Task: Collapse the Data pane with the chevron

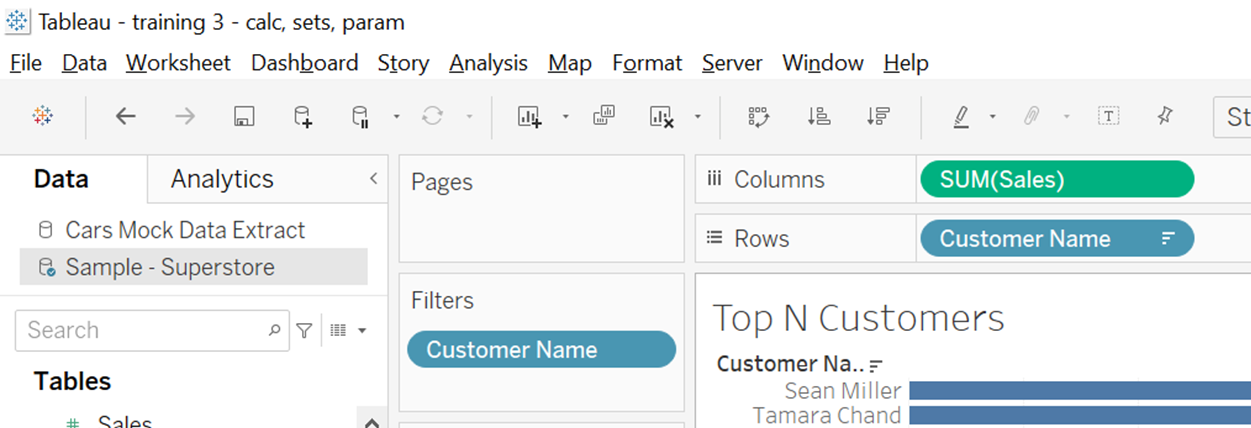Action: [x=373, y=179]
